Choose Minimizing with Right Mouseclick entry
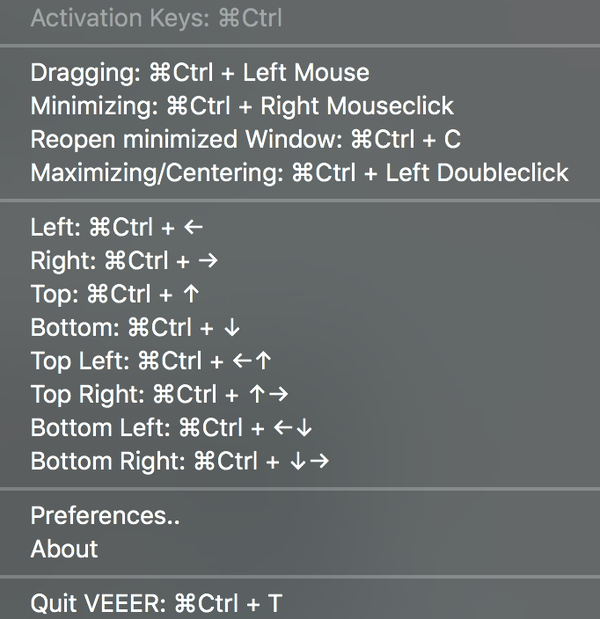The image size is (600, 619). coord(242,106)
